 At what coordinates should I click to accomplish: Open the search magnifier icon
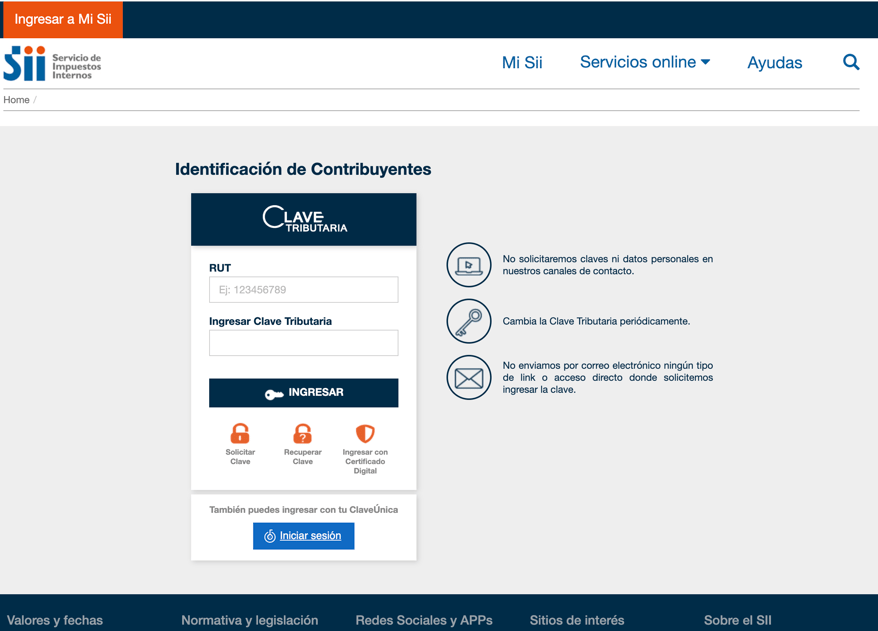(x=851, y=62)
